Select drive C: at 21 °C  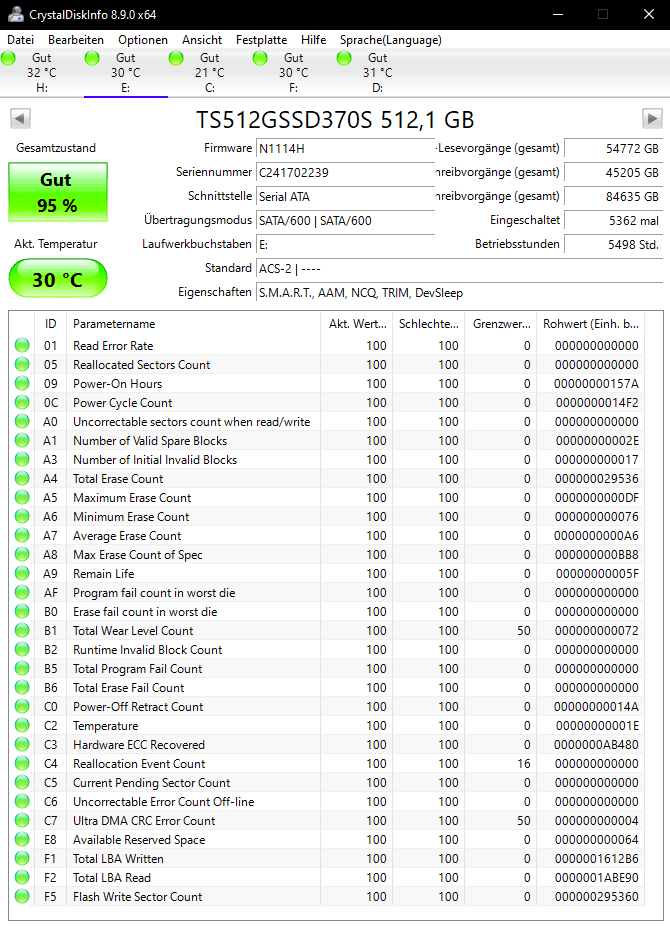point(210,73)
